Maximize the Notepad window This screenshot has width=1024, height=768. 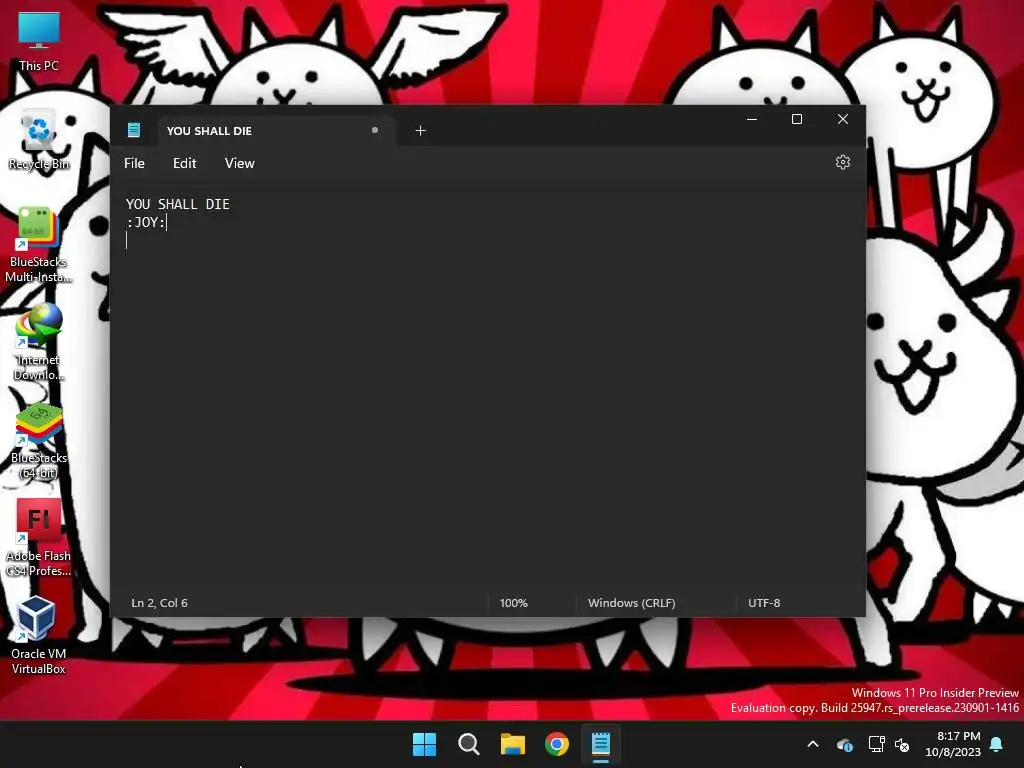pos(797,120)
